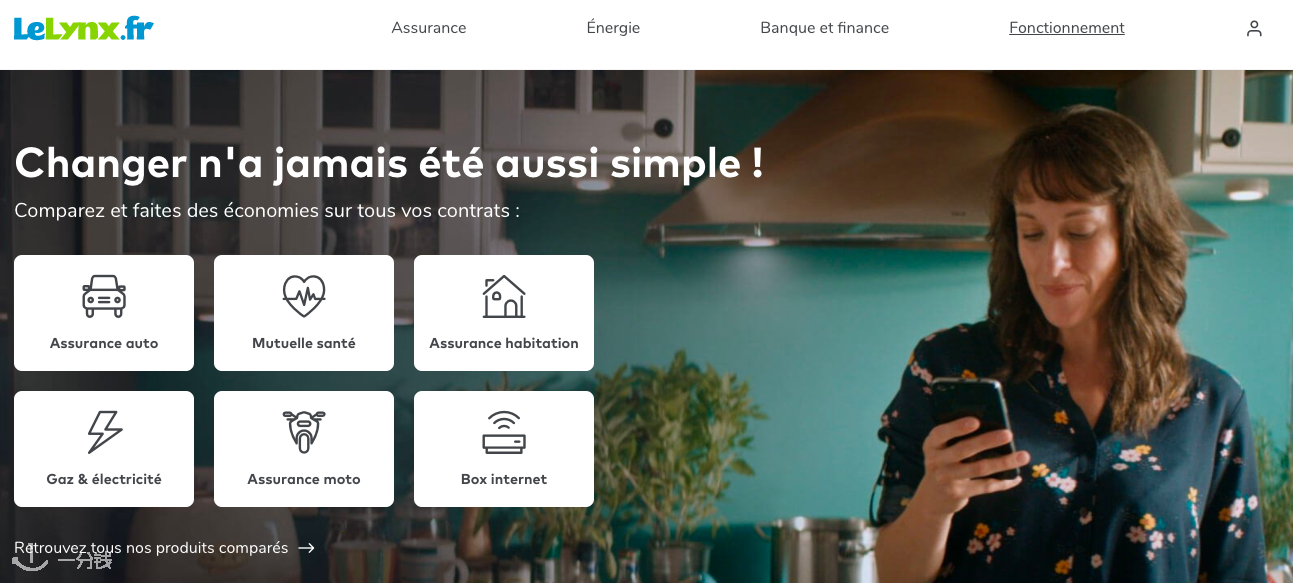This screenshot has width=1293, height=583.
Task: Click the Wi-Fi router Box internet icon
Action: coord(504,432)
